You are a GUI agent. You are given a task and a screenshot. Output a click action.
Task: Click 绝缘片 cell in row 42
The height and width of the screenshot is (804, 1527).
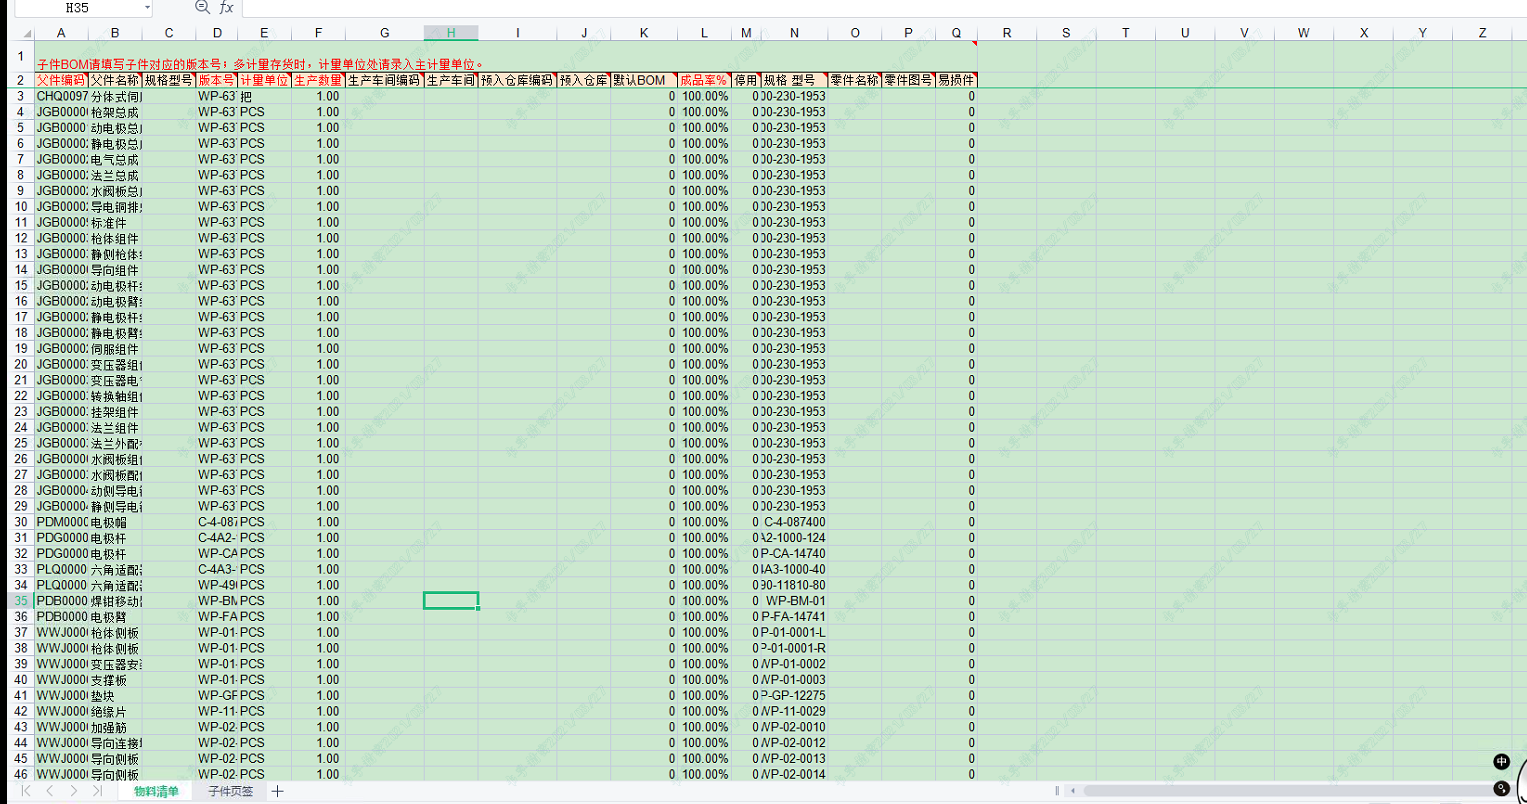point(115,711)
